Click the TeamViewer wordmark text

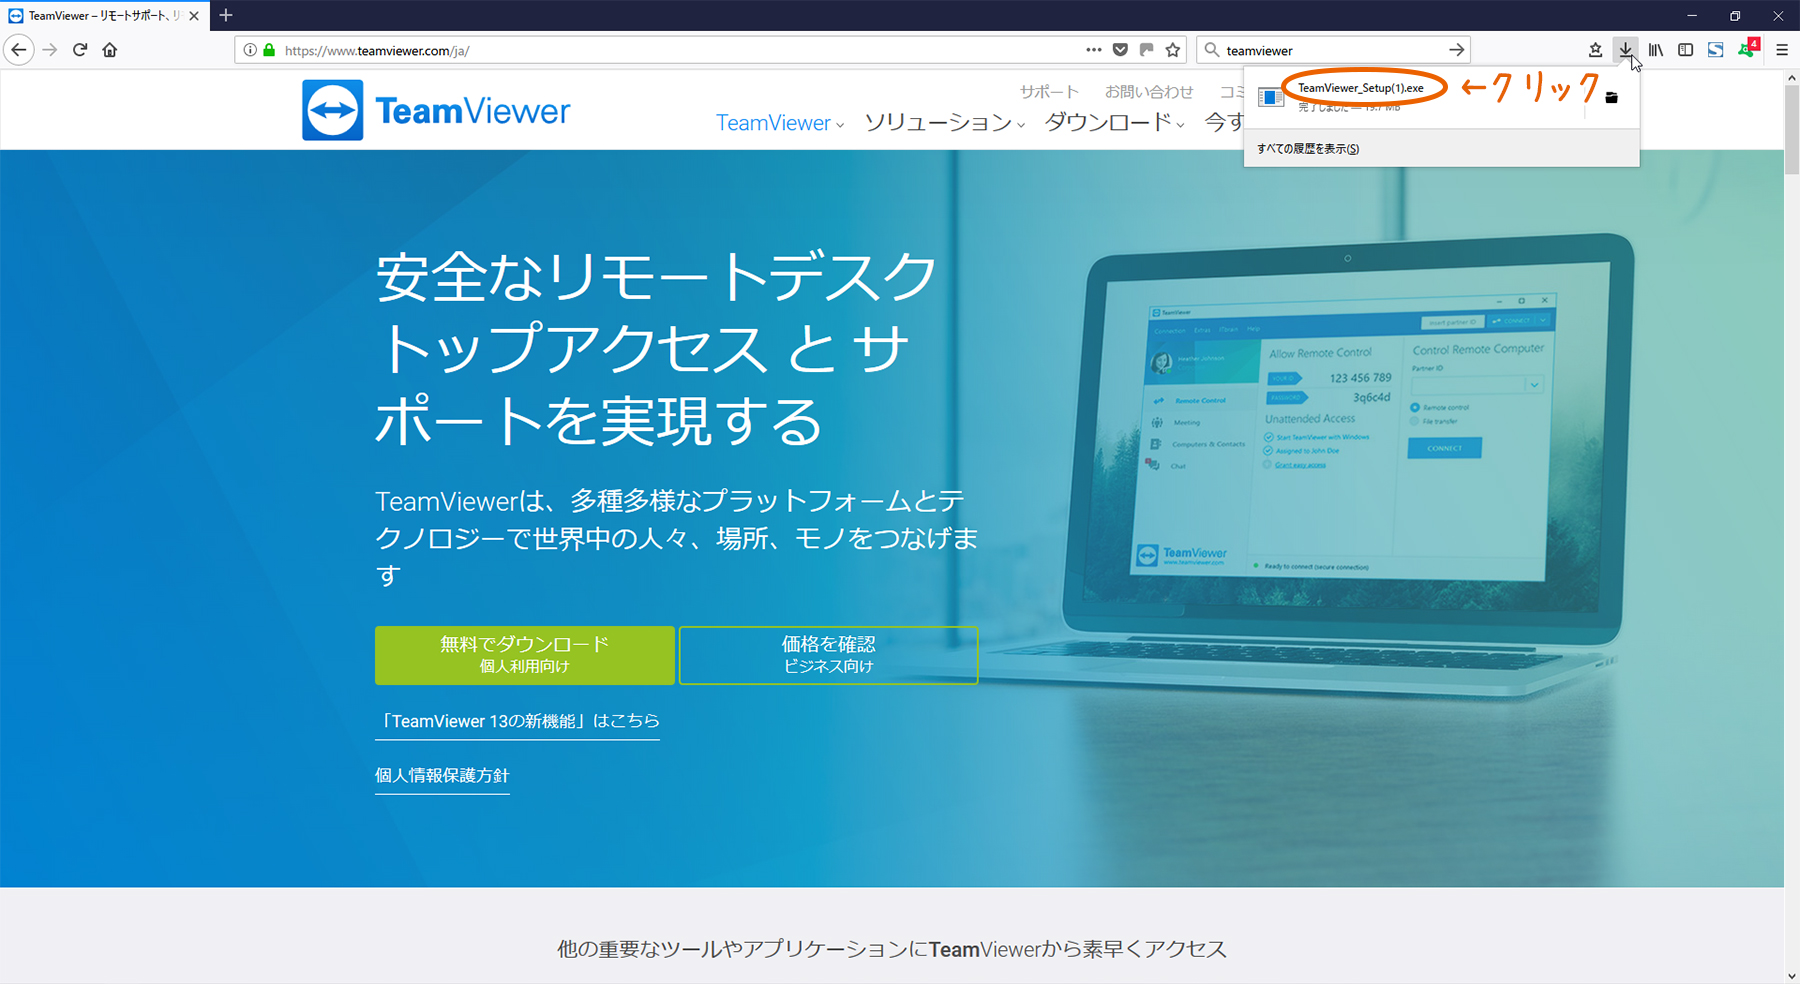pyautogui.click(x=473, y=111)
